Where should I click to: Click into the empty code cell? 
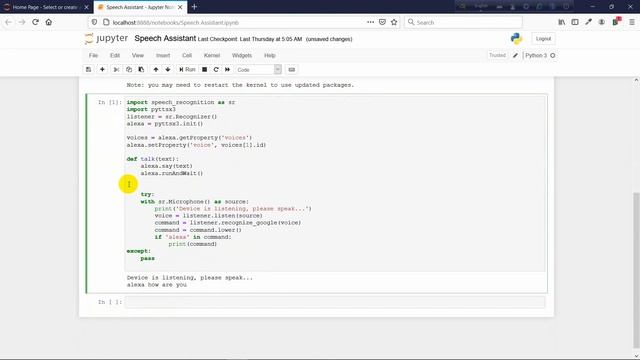335,302
